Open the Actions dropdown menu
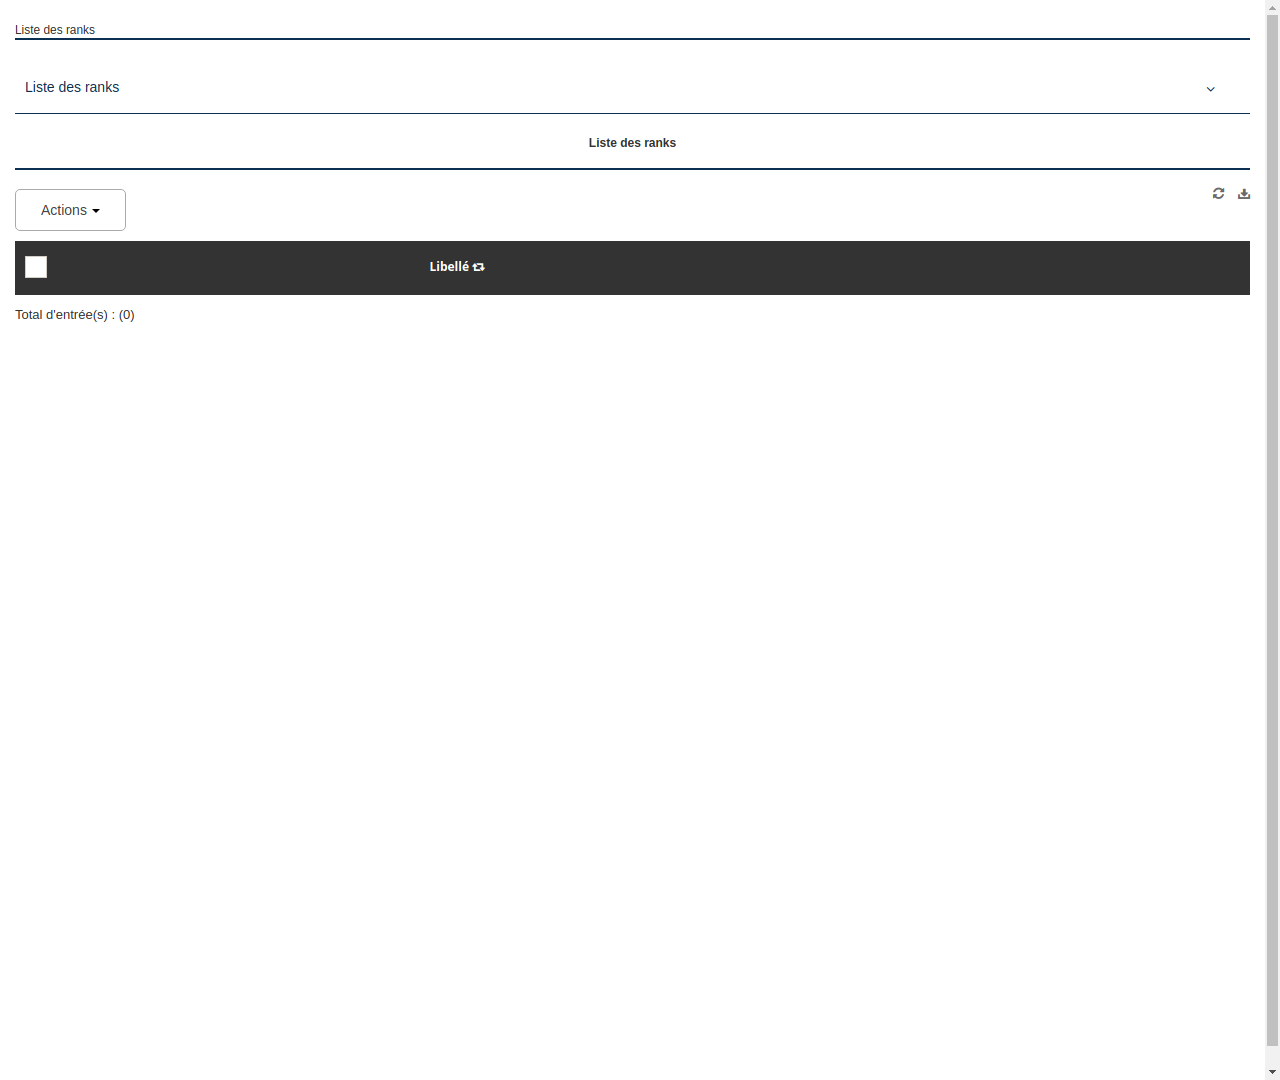Viewport: 1280px width, 1080px height. [70, 210]
